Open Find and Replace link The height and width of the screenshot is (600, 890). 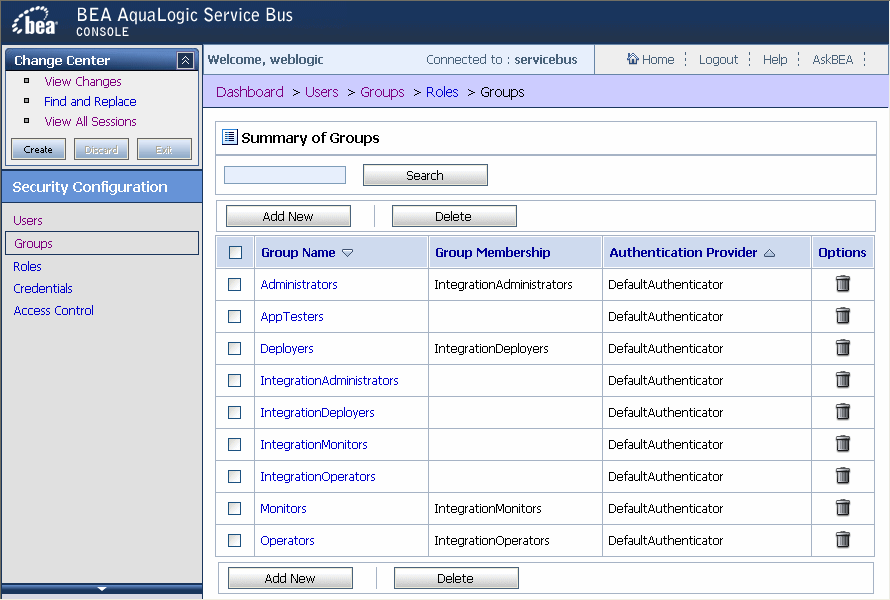click(x=90, y=102)
